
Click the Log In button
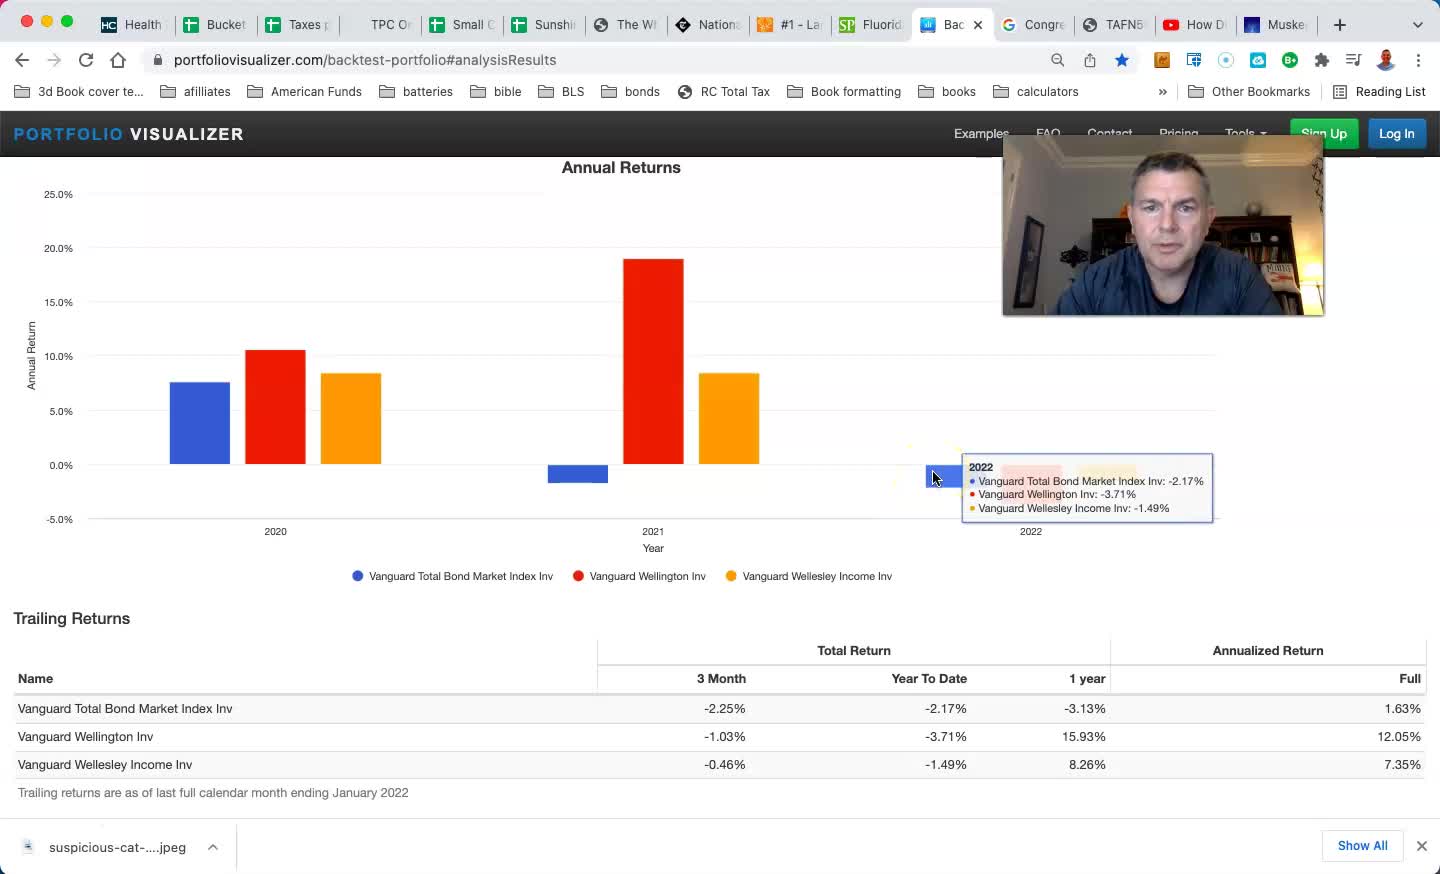click(1396, 133)
